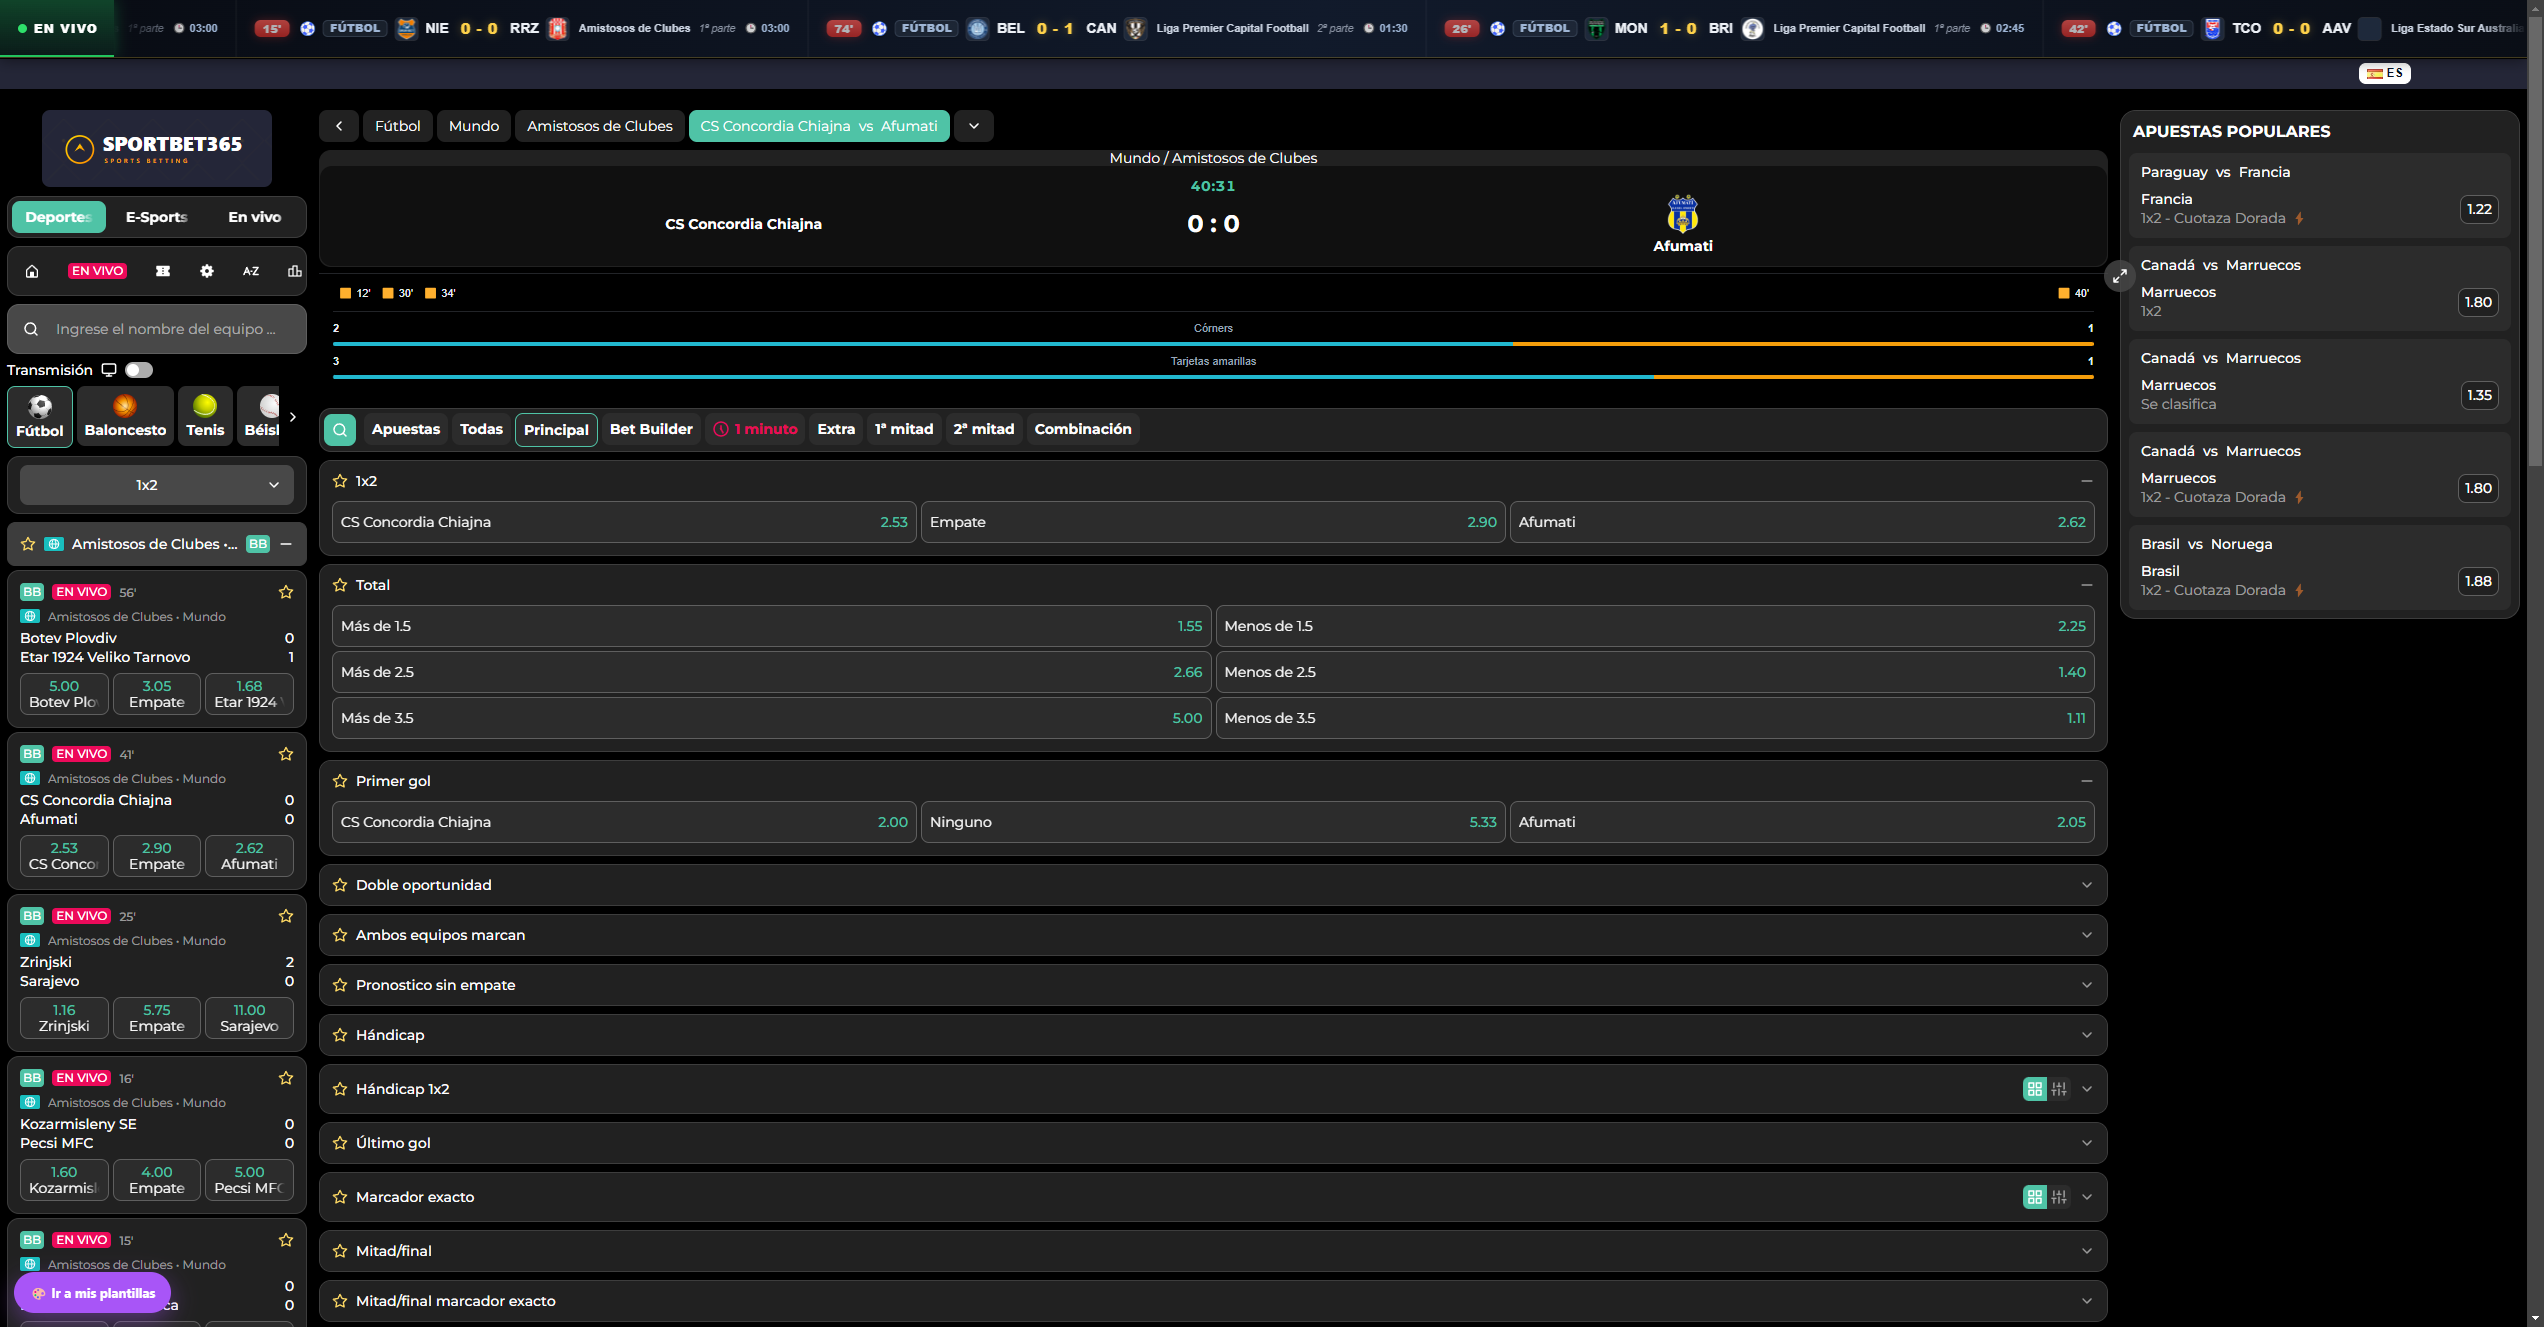Select Ninguno at 5.33 for Primer gol

point(1213,822)
